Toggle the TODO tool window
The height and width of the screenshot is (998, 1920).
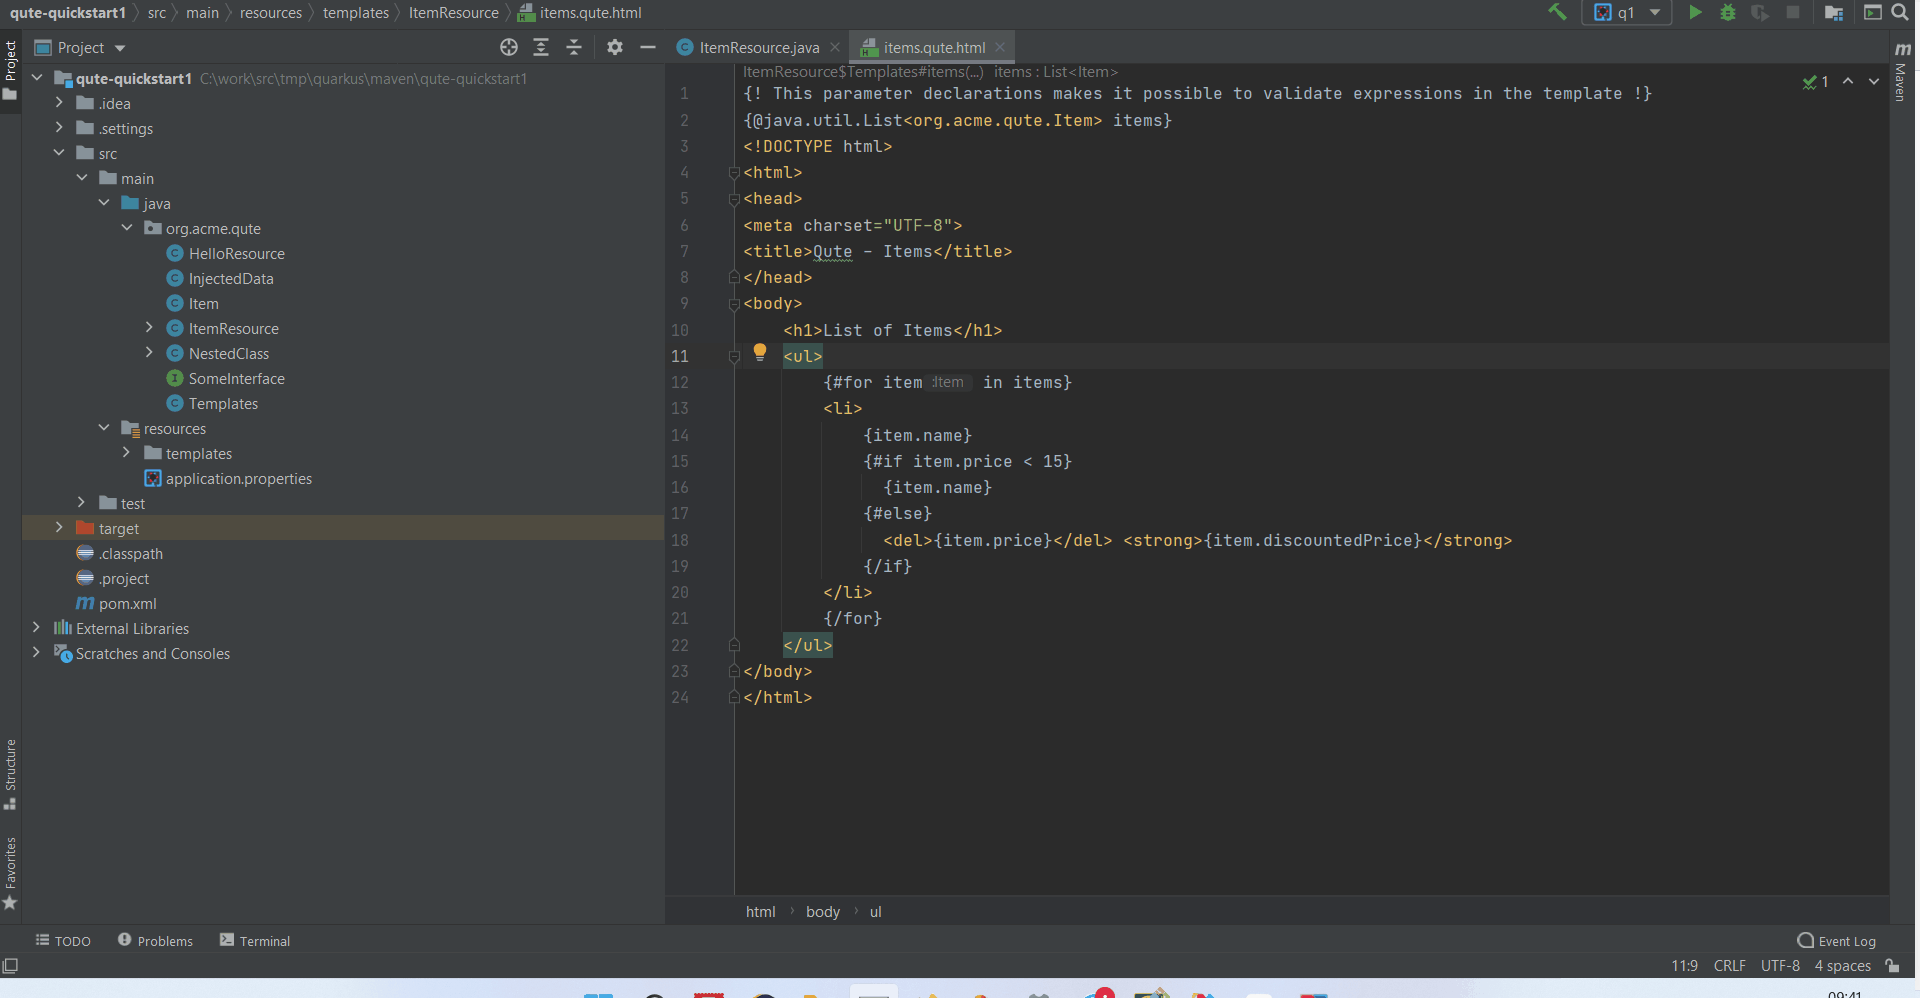(63, 940)
